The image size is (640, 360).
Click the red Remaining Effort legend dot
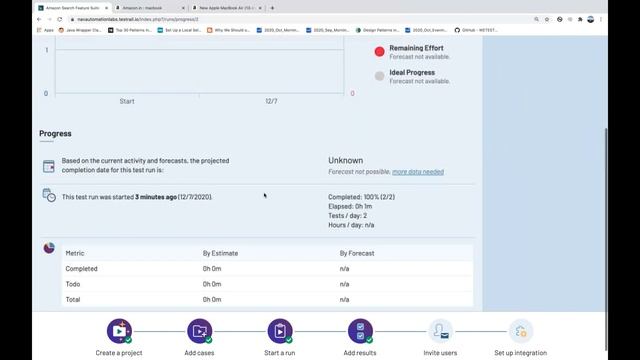coord(380,51)
